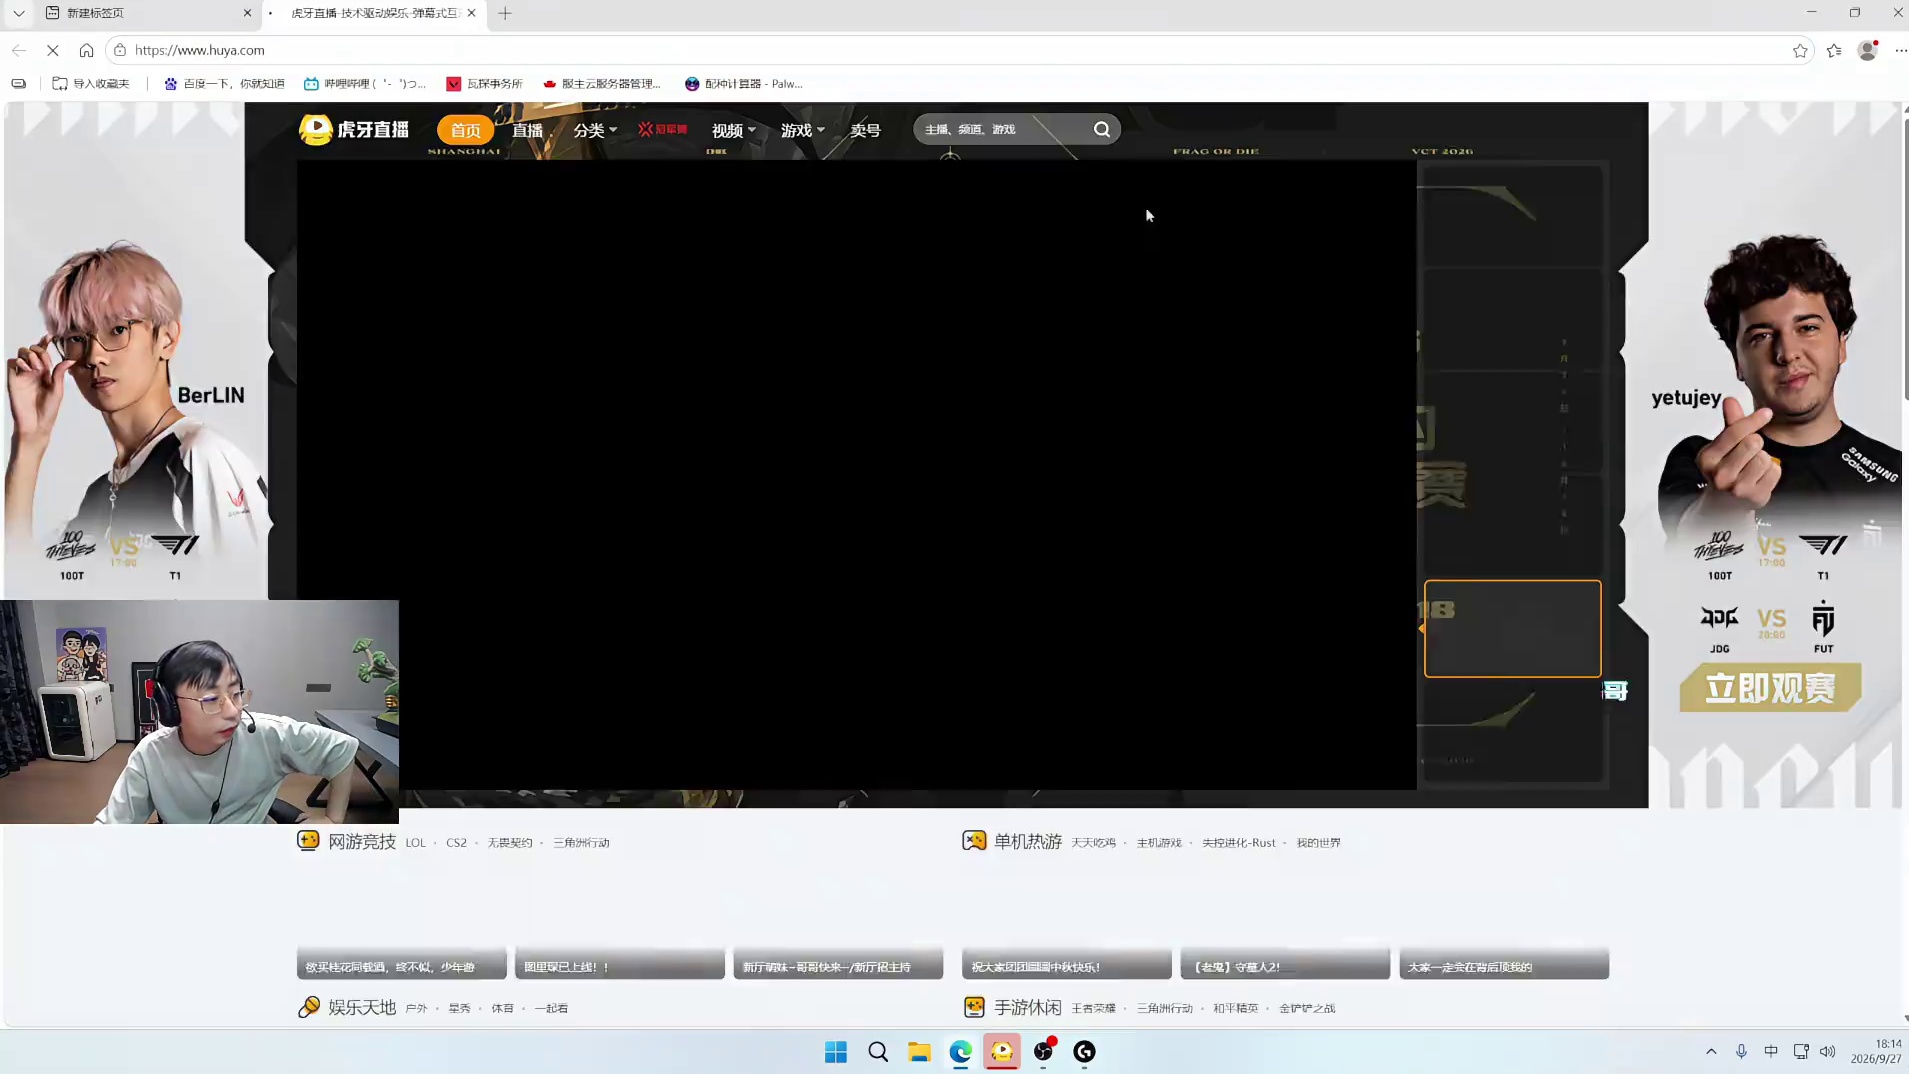1909x1074 pixels.
Task: Click the search magnifier icon in Huya
Action: click(1101, 129)
